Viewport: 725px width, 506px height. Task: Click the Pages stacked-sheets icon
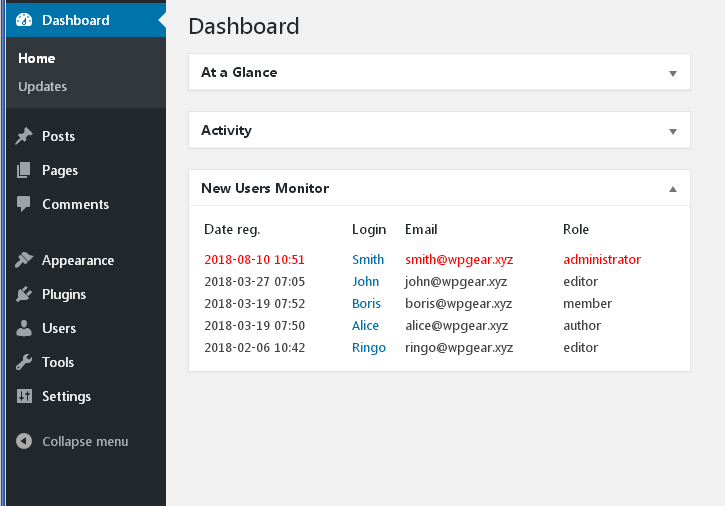pos(24,170)
